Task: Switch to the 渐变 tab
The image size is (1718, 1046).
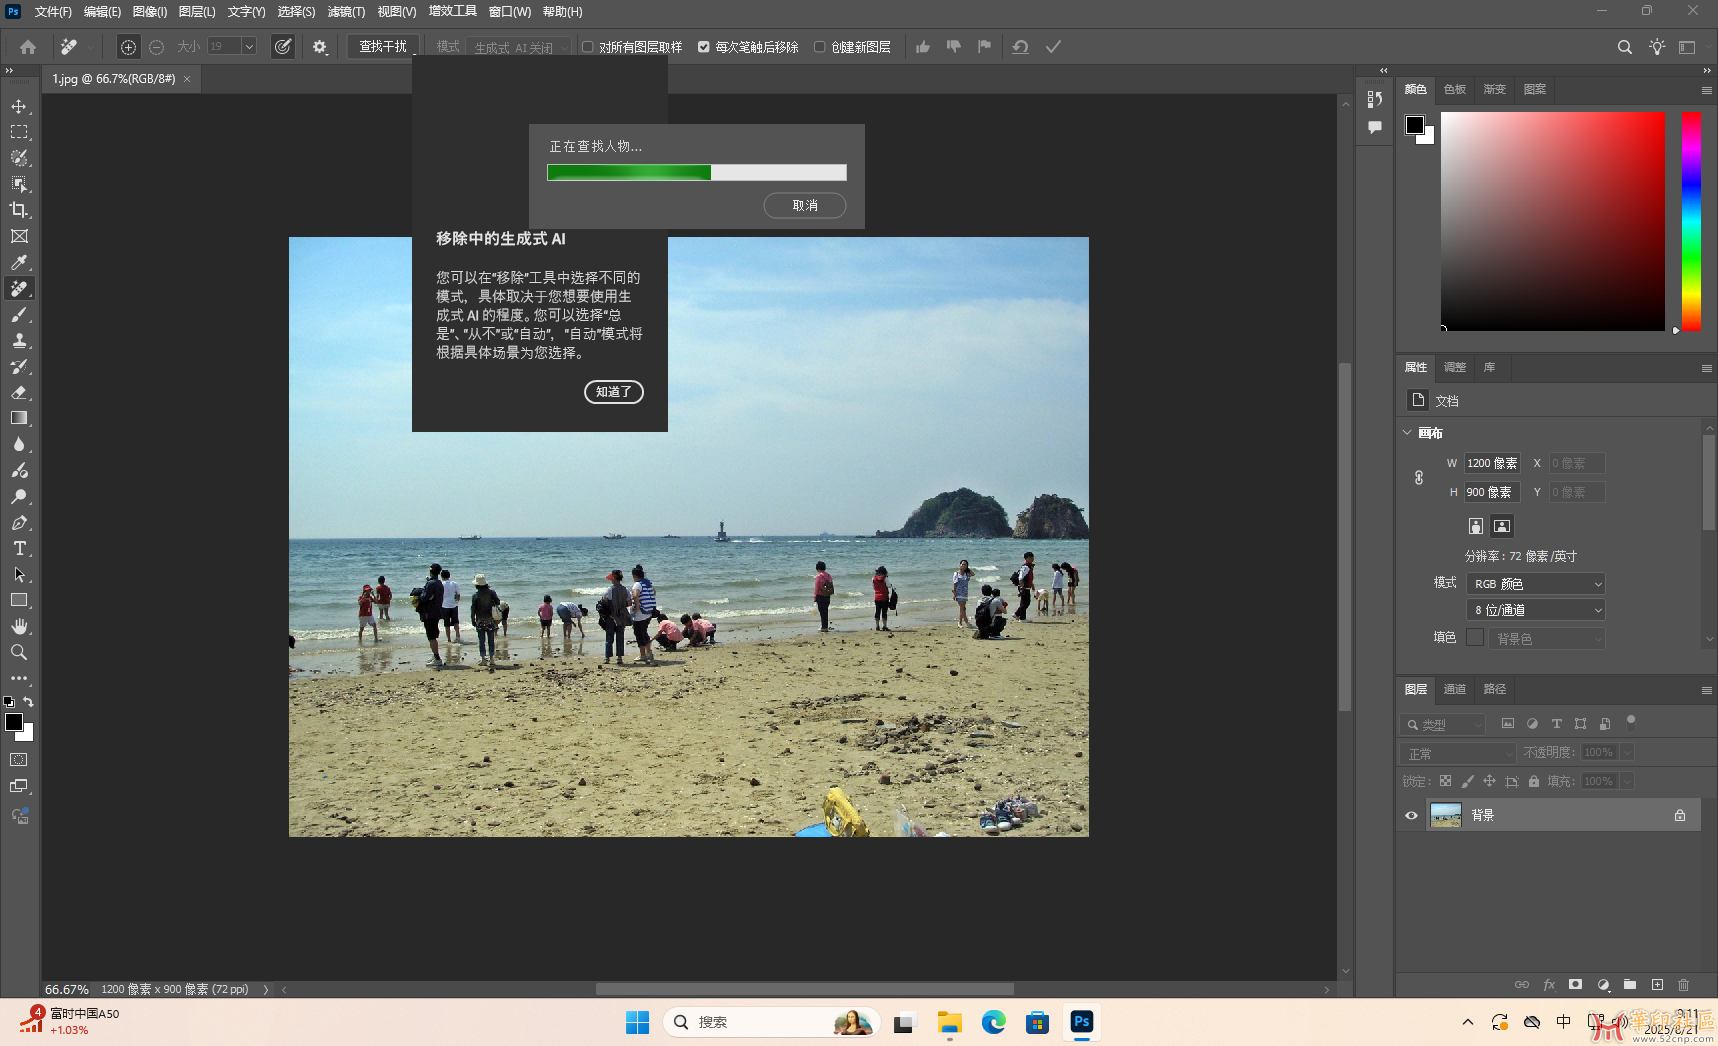Action: 1495,89
